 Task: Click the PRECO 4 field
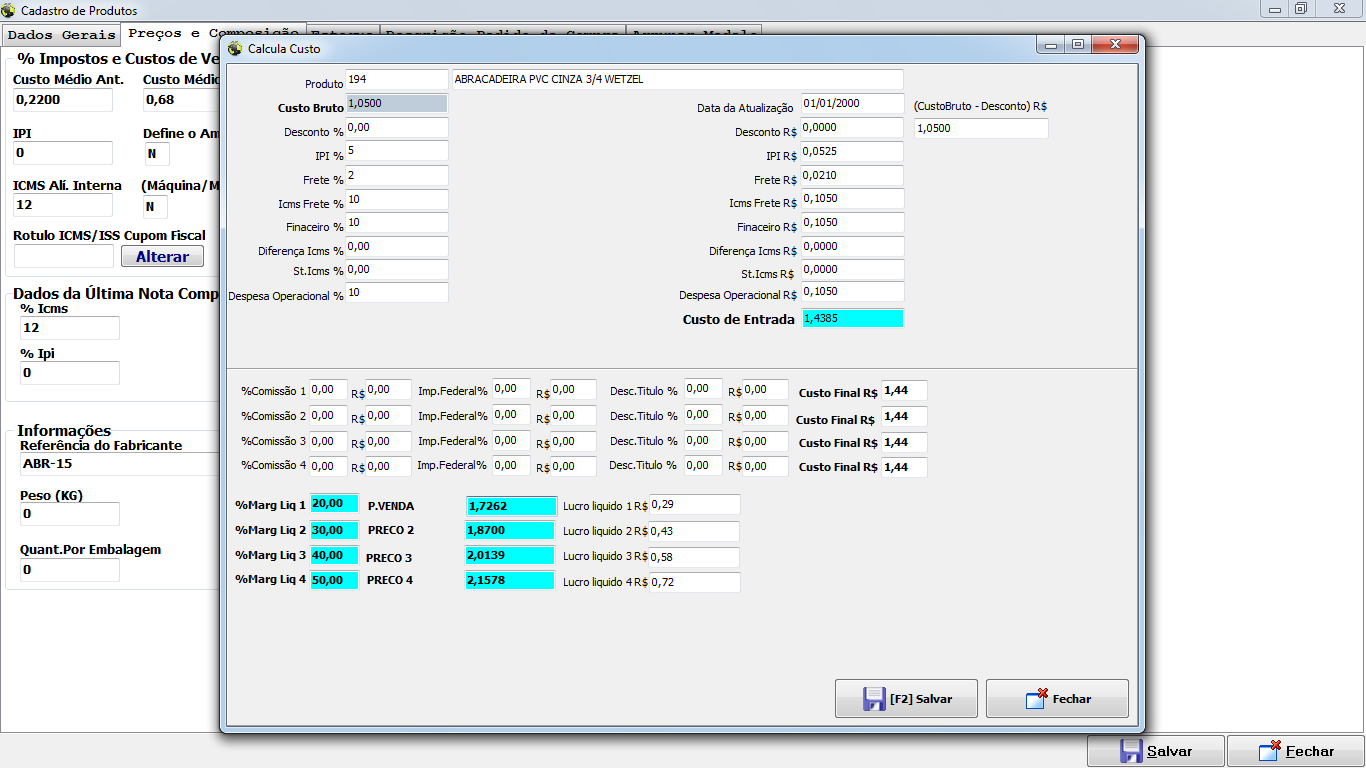coord(510,581)
